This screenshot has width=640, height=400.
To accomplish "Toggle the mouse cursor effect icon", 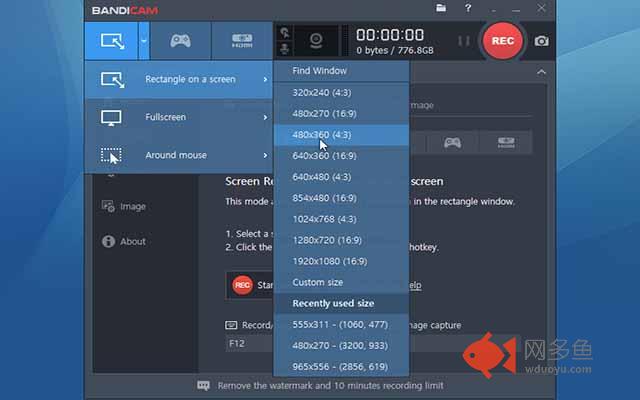I will (x=285, y=33).
